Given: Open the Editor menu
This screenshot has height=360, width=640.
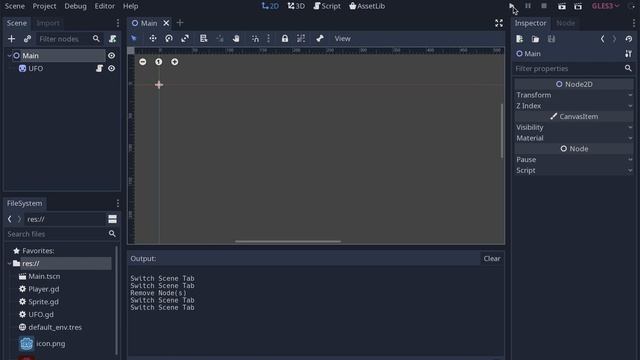Looking at the screenshot, I should pos(105,6).
